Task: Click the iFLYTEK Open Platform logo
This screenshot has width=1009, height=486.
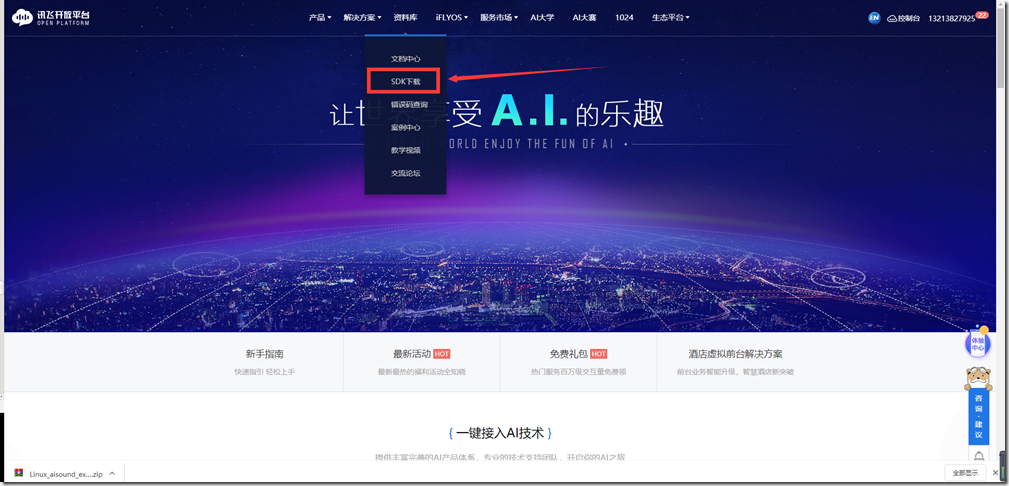Action: click(x=51, y=17)
